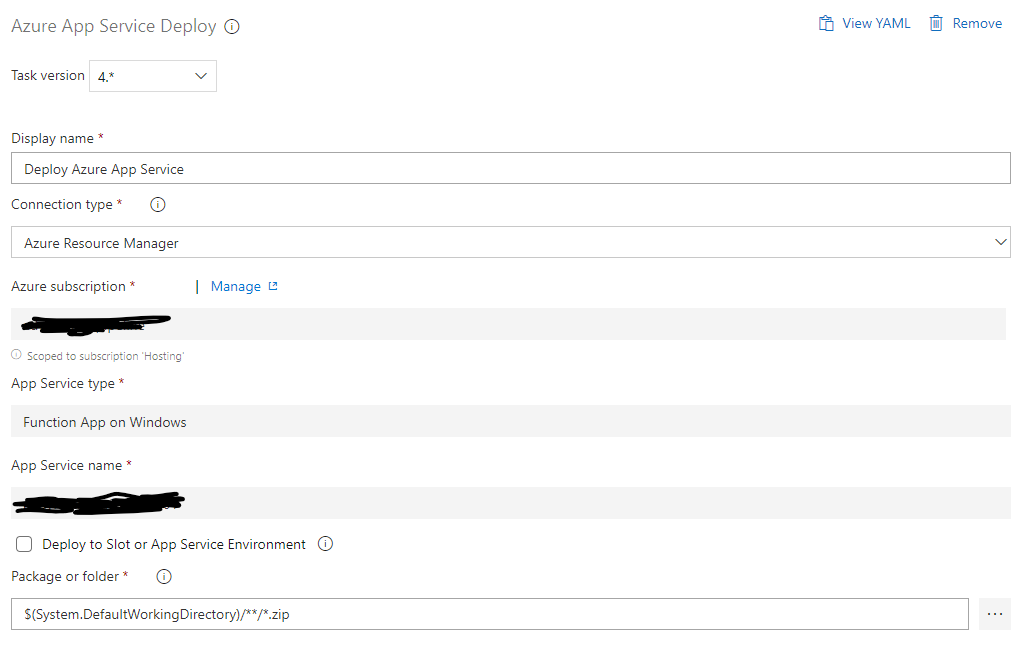1026x645 pixels.
Task: Enable Deploy to Slot or App Service Environment
Action: click(x=24, y=544)
